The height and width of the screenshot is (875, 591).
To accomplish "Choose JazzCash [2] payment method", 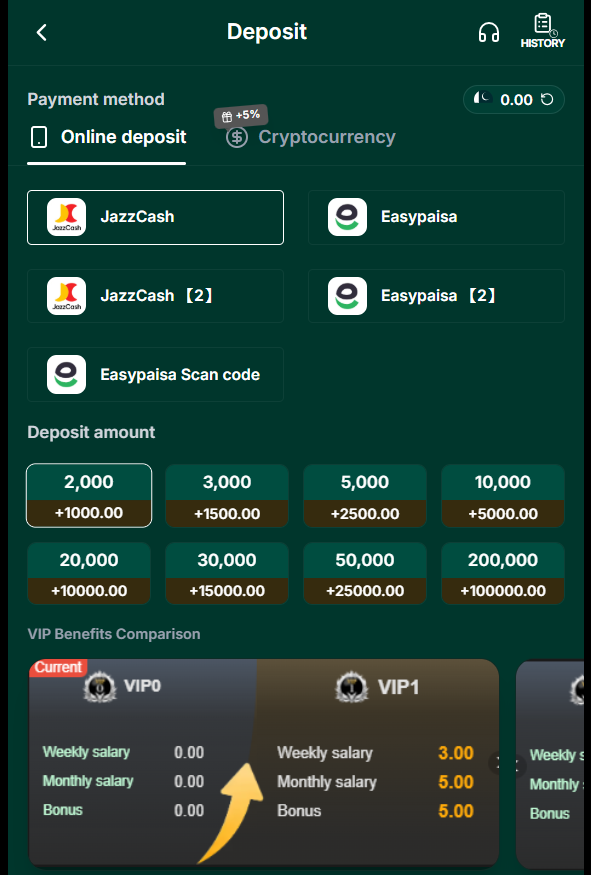I will pos(155,296).
